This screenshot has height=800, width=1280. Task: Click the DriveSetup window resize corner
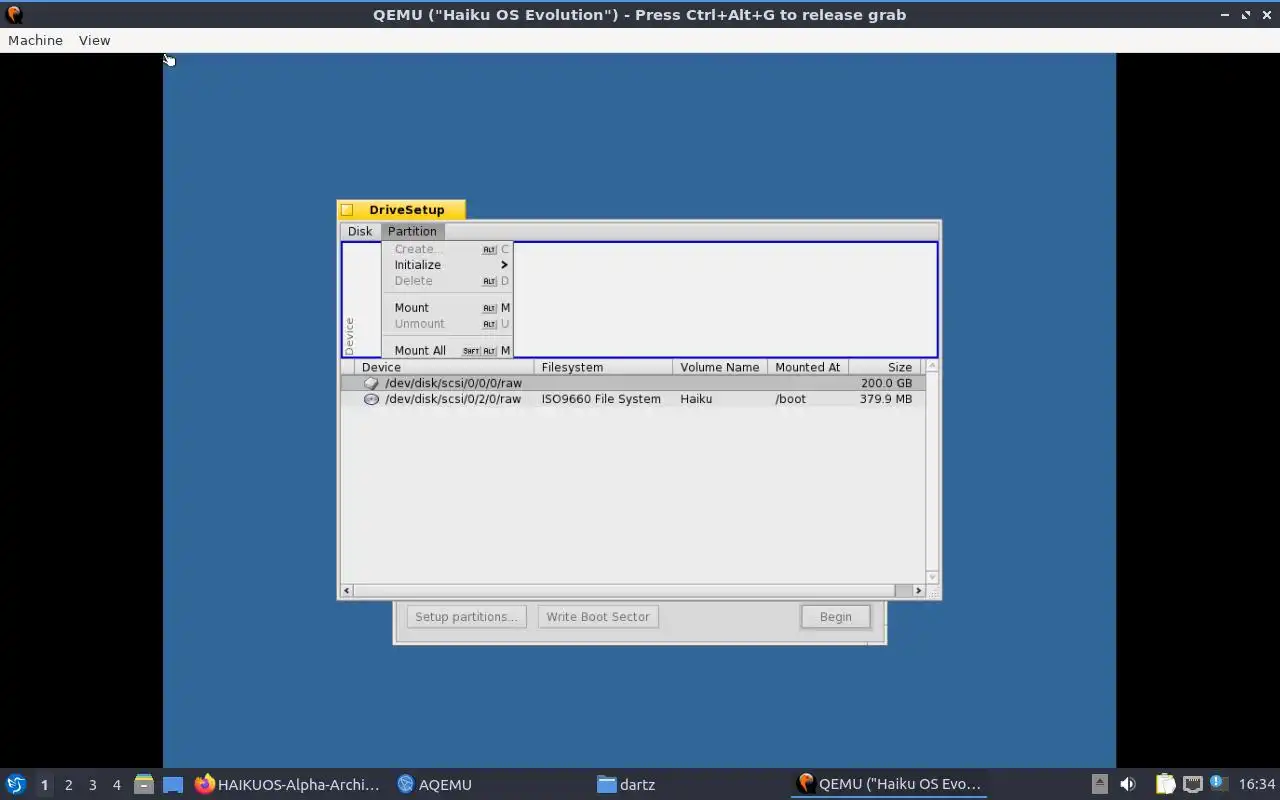934,592
